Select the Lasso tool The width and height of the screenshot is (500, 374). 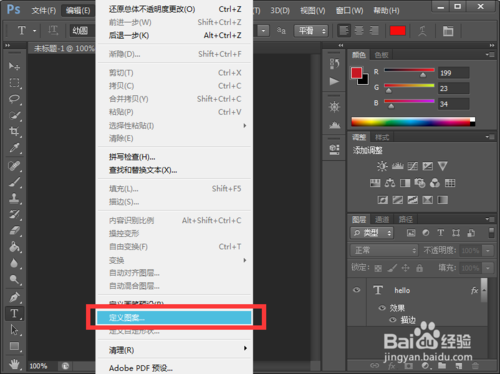(14, 99)
